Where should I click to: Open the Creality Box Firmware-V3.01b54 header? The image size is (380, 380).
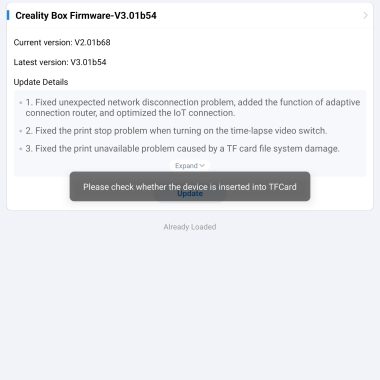(190, 15)
